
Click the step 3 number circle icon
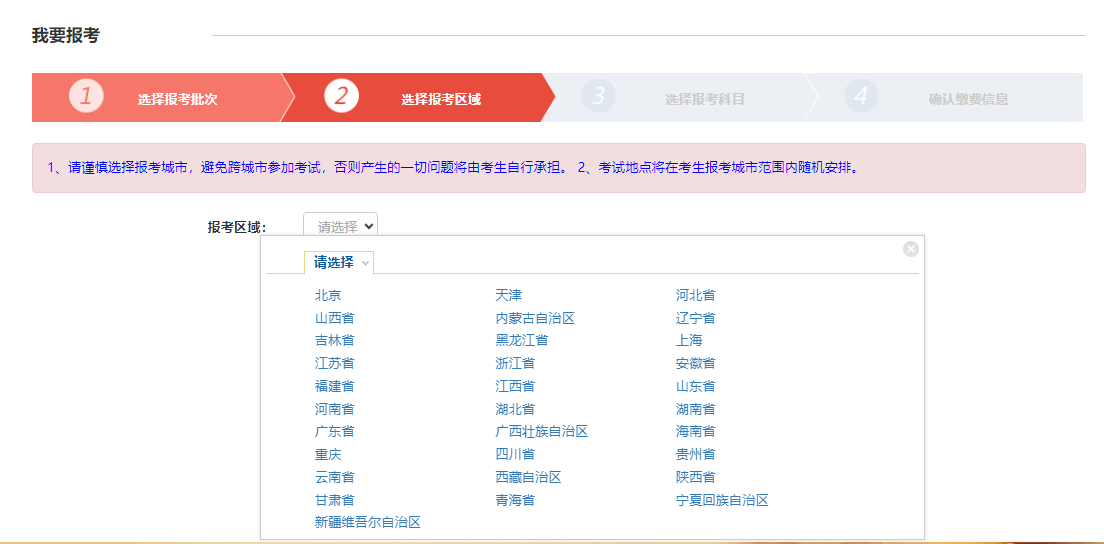click(x=598, y=97)
